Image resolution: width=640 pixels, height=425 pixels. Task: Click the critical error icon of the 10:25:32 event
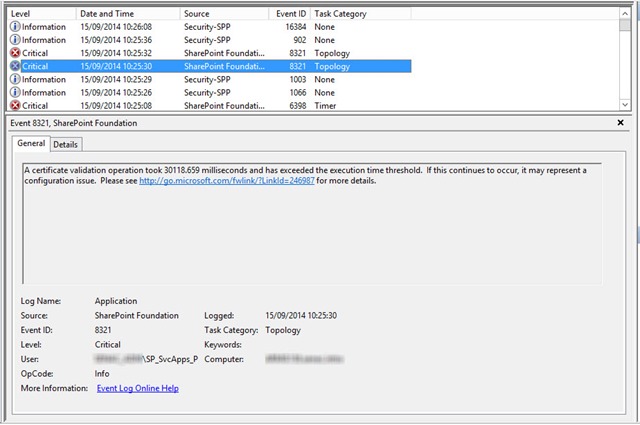coord(15,53)
